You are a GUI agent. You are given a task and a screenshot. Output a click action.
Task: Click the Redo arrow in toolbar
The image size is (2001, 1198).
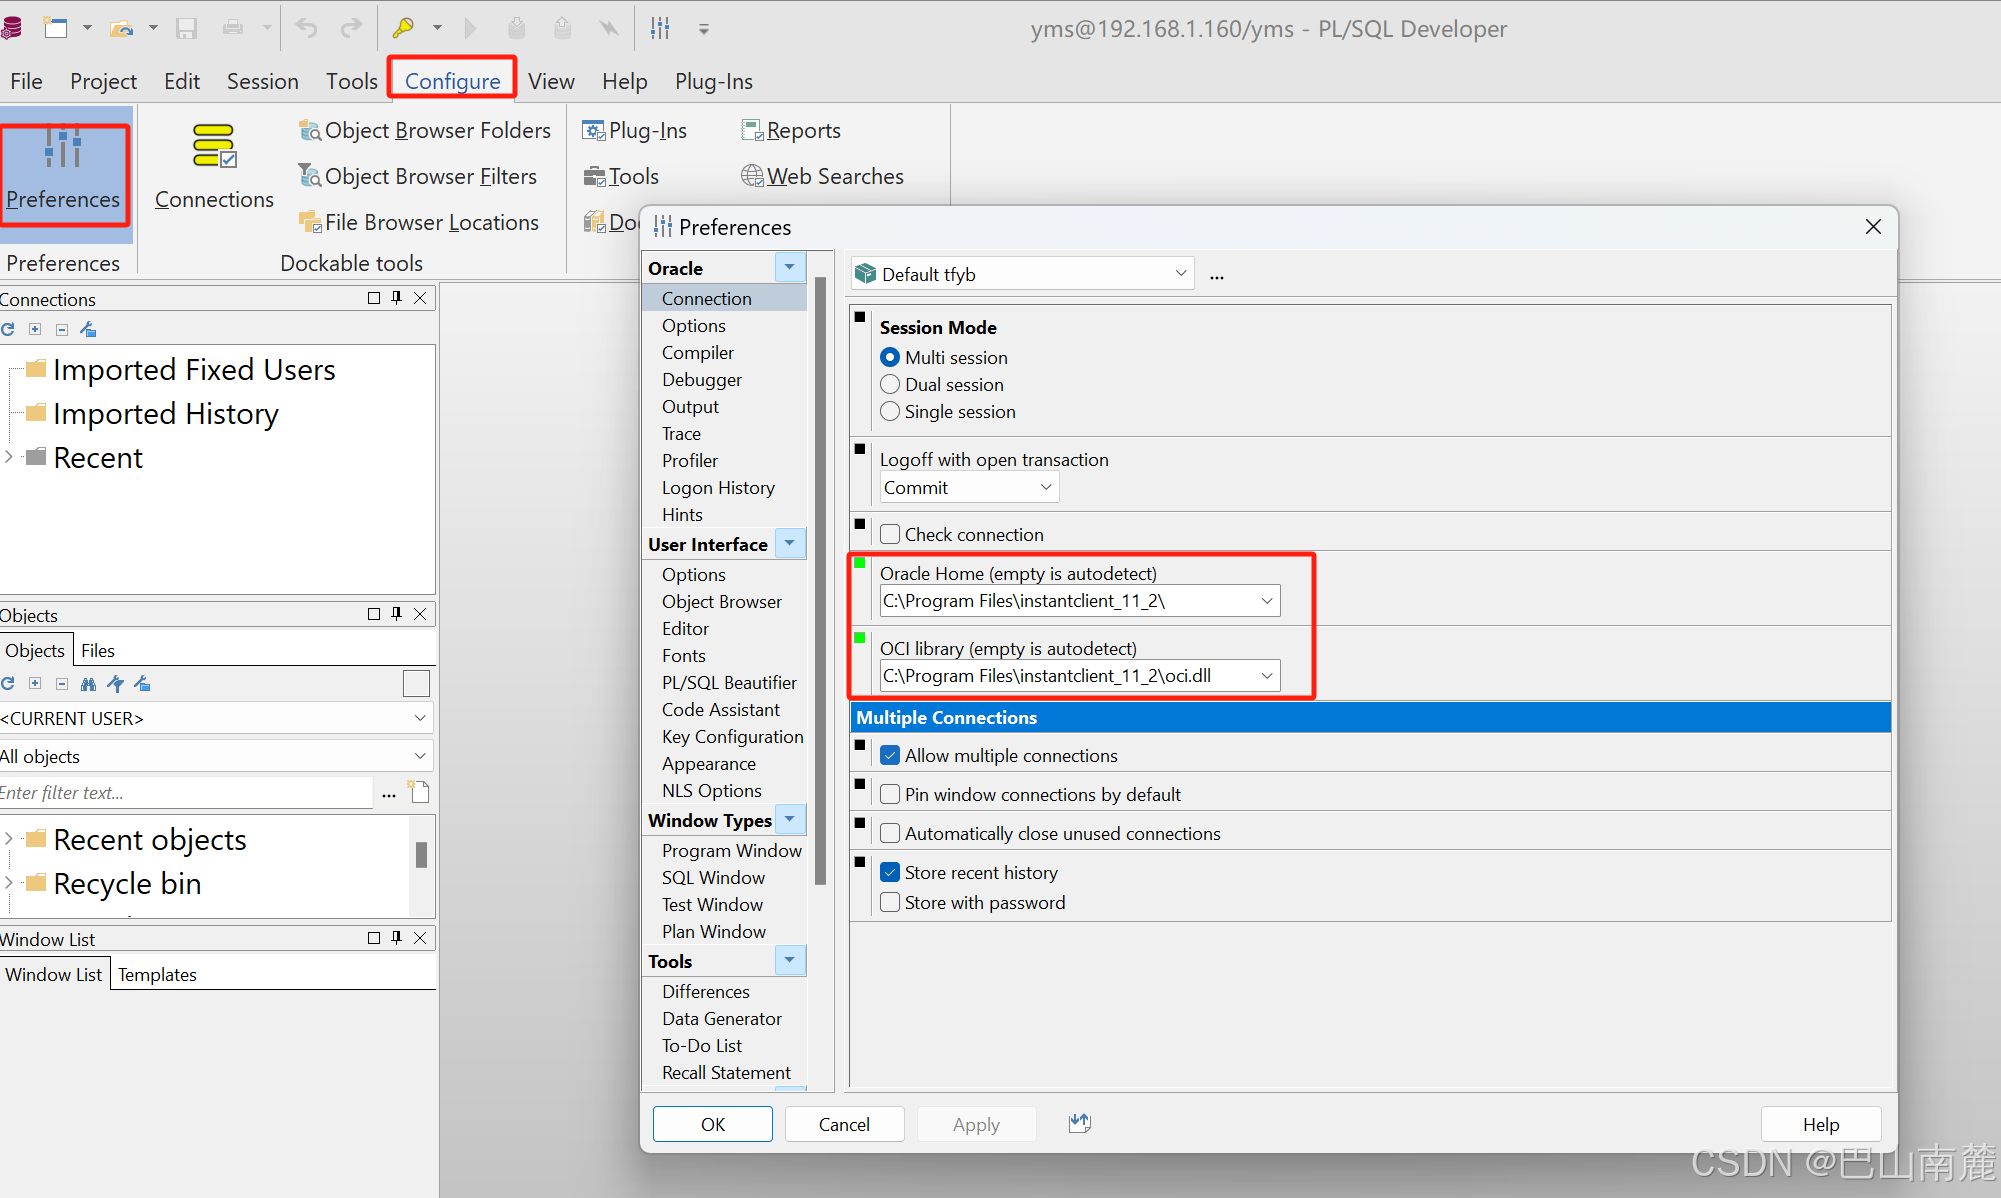point(350,28)
